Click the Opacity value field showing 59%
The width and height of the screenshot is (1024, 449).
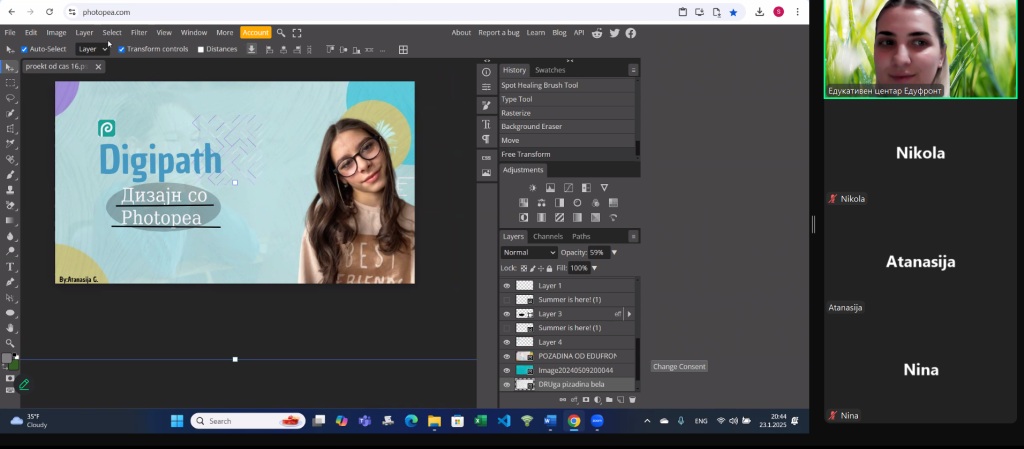pyautogui.click(x=598, y=253)
